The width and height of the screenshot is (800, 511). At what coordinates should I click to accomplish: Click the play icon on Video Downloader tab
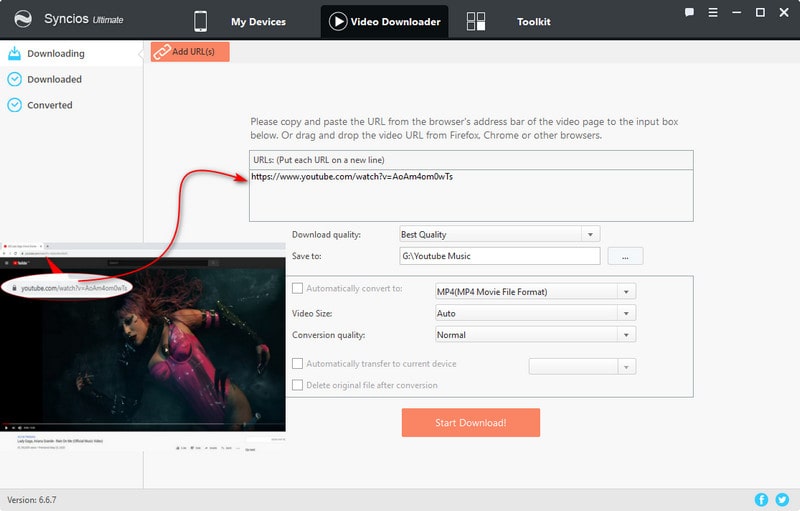[x=338, y=21]
